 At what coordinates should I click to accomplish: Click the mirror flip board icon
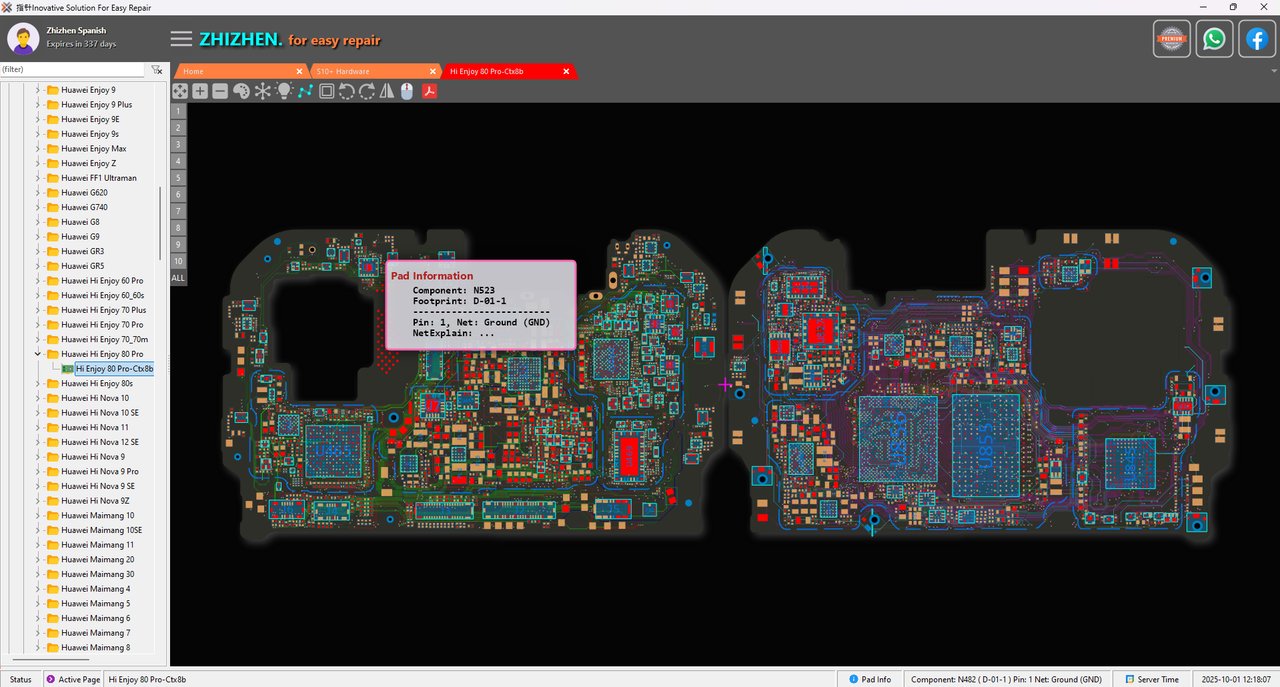click(387, 91)
